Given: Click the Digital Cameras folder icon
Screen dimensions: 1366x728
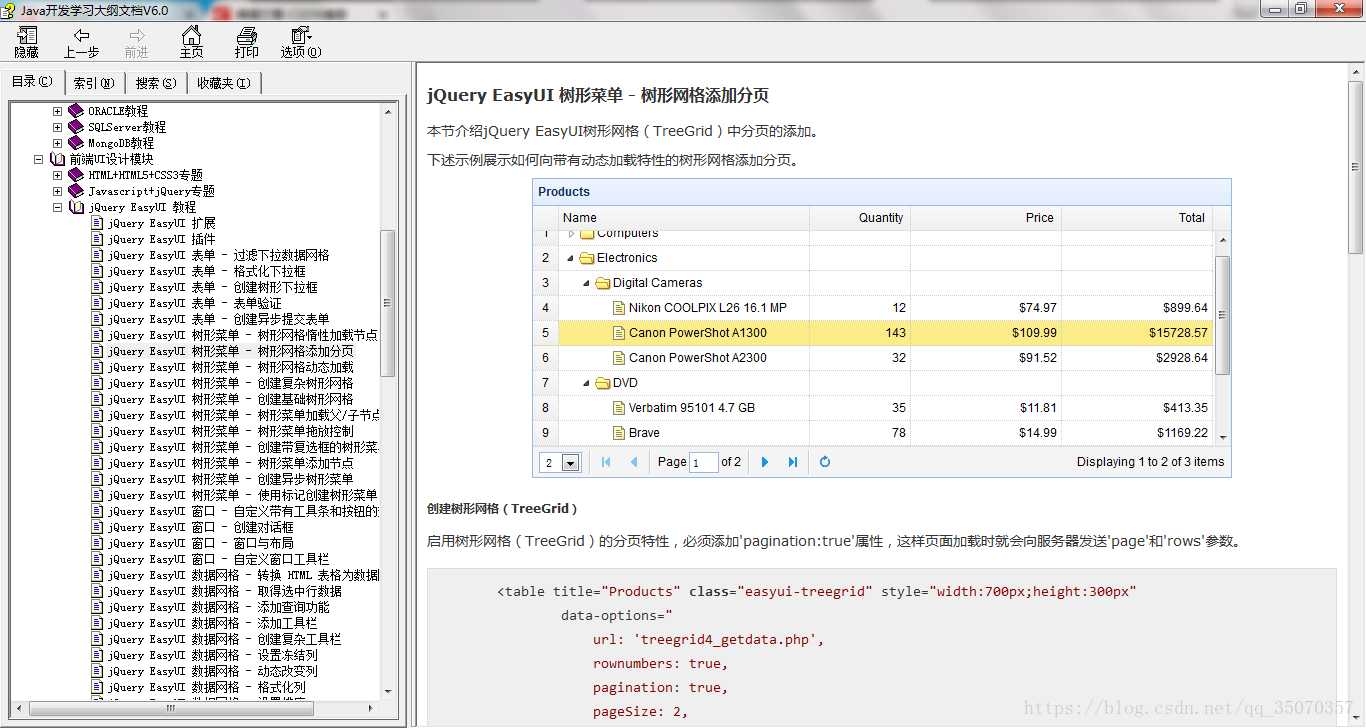Looking at the screenshot, I should click(x=603, y=283).
